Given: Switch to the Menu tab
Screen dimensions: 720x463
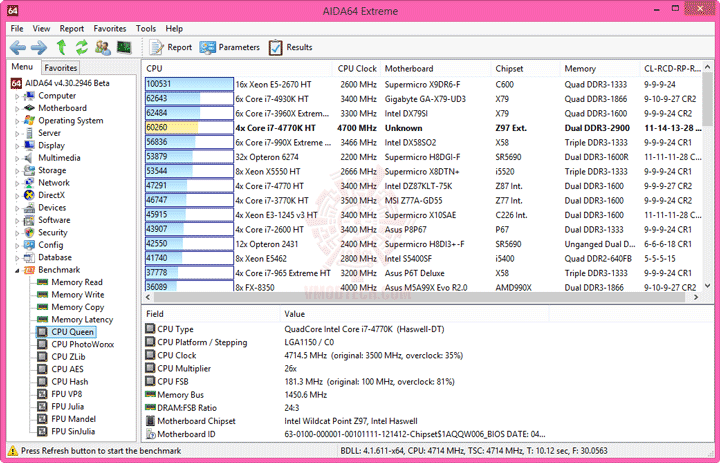Looking at the screenshot, I should tap(22, 67).
